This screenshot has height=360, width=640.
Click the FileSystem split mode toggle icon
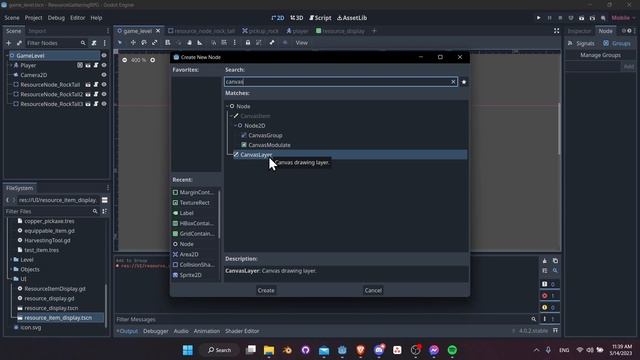[104, 200]
